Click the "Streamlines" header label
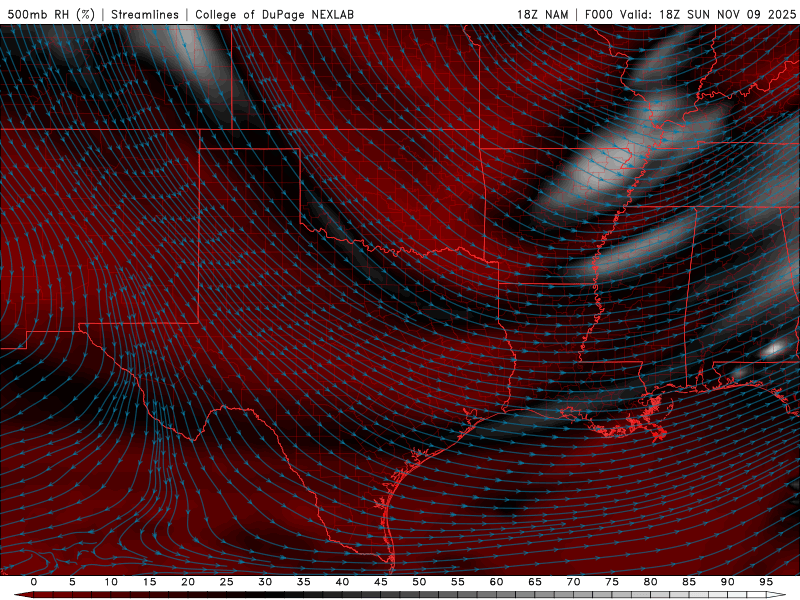Screen dimensions: 800x600 (145, 14)
